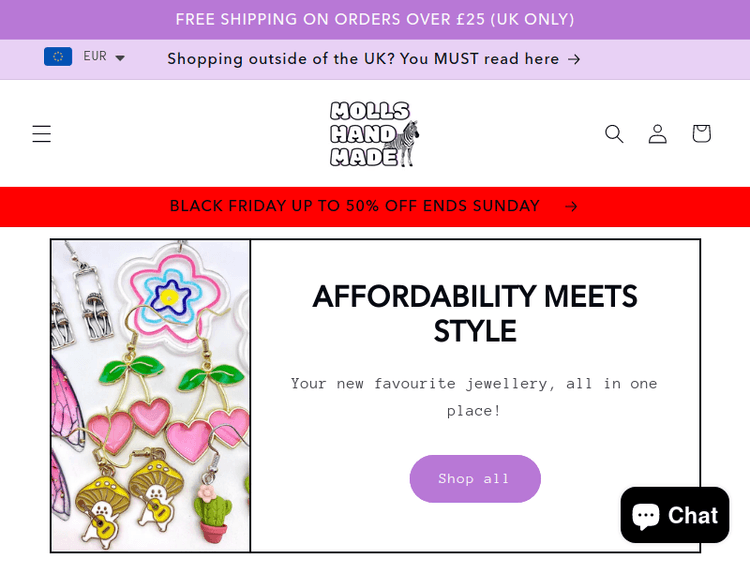Expand the currency dropdown caret
The height and width of the screenshot is (563, 750).
[120, 58]
